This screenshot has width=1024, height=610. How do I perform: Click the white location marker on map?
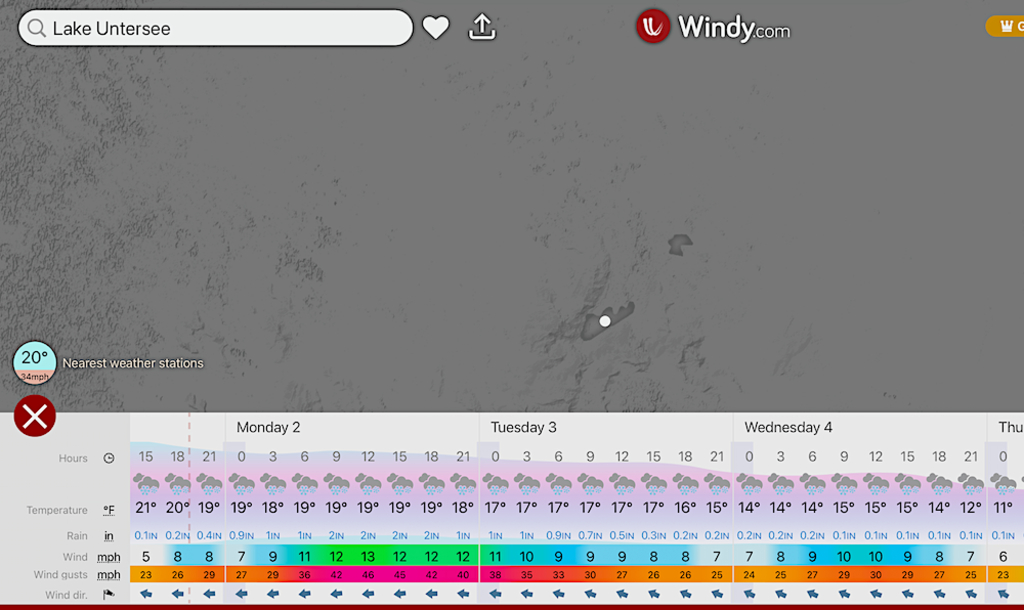click(605, 321)
